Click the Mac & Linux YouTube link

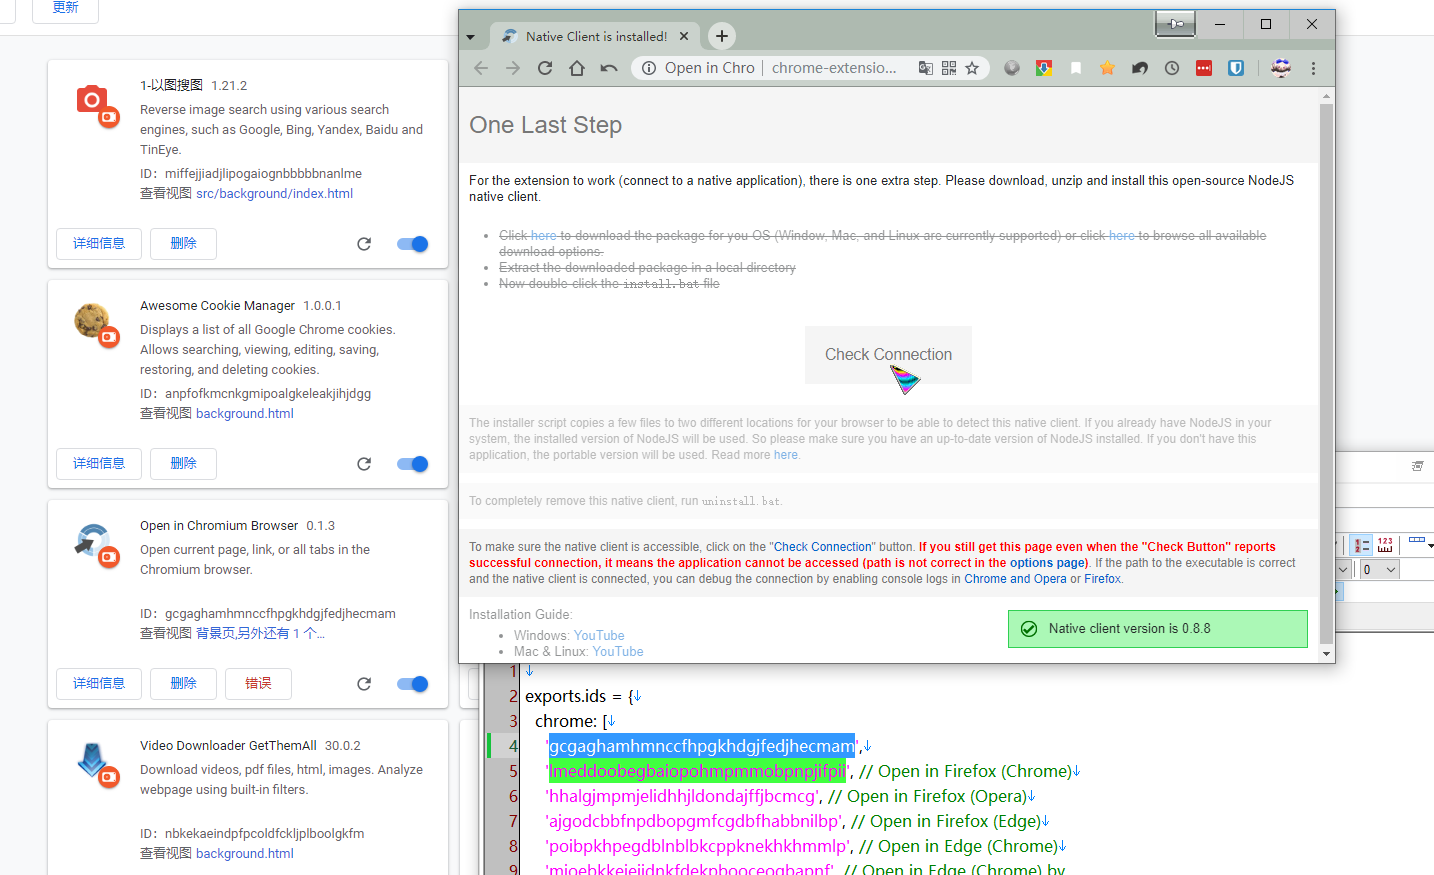coord(618,652)
